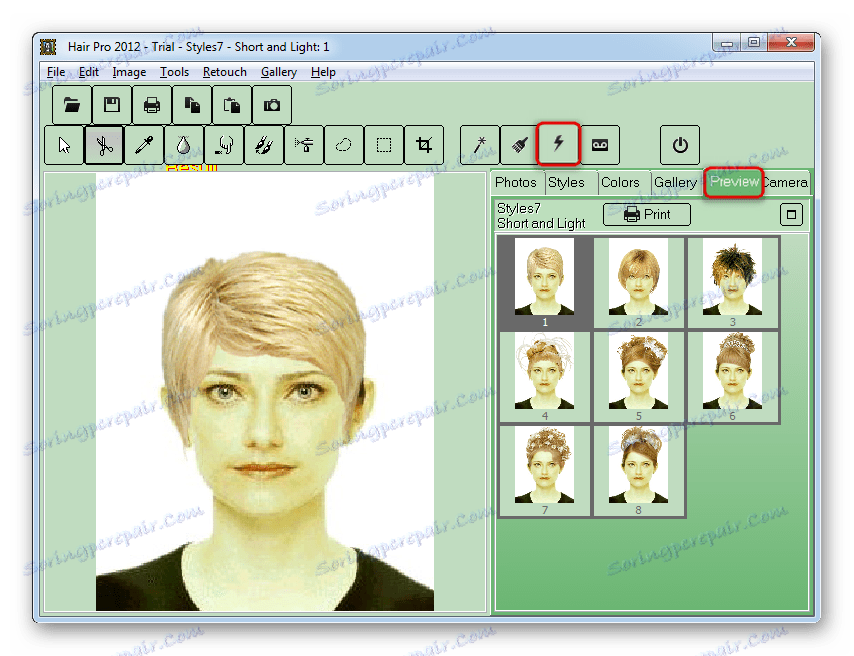Select the crop tool

pyautogui.click(x=424, y=145)
